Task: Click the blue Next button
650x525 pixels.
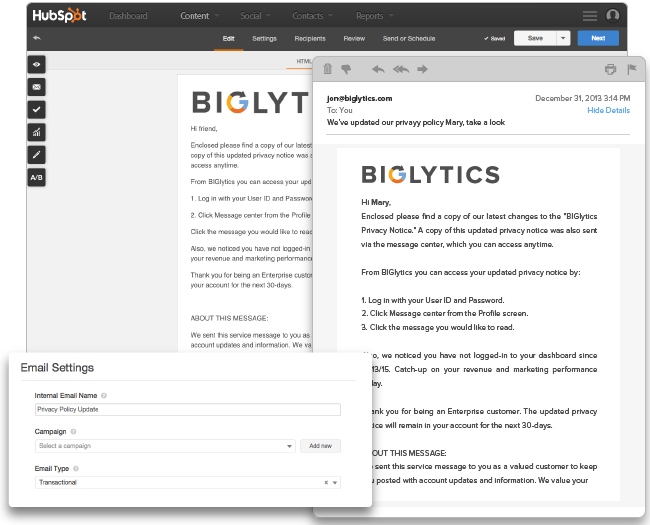Action: (598, 38)
